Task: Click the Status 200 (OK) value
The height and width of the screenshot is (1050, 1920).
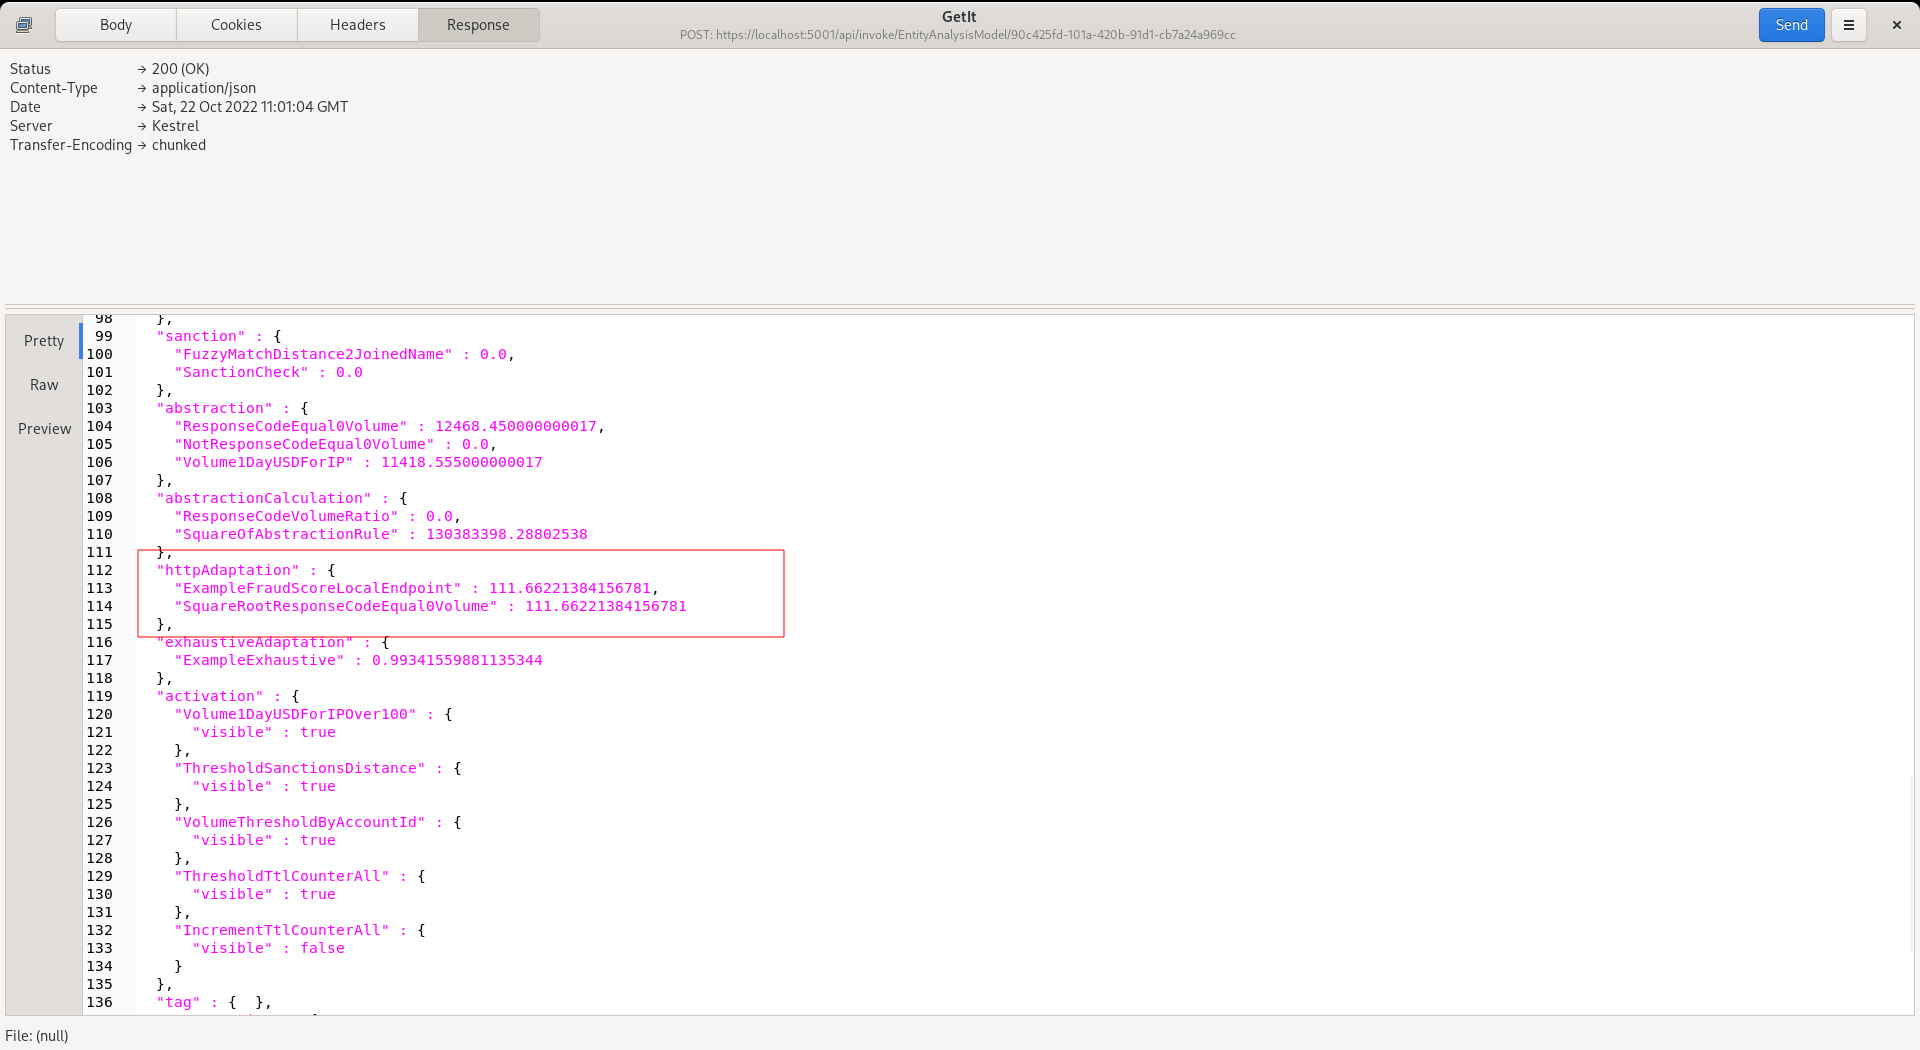Action: click(181, 69)
